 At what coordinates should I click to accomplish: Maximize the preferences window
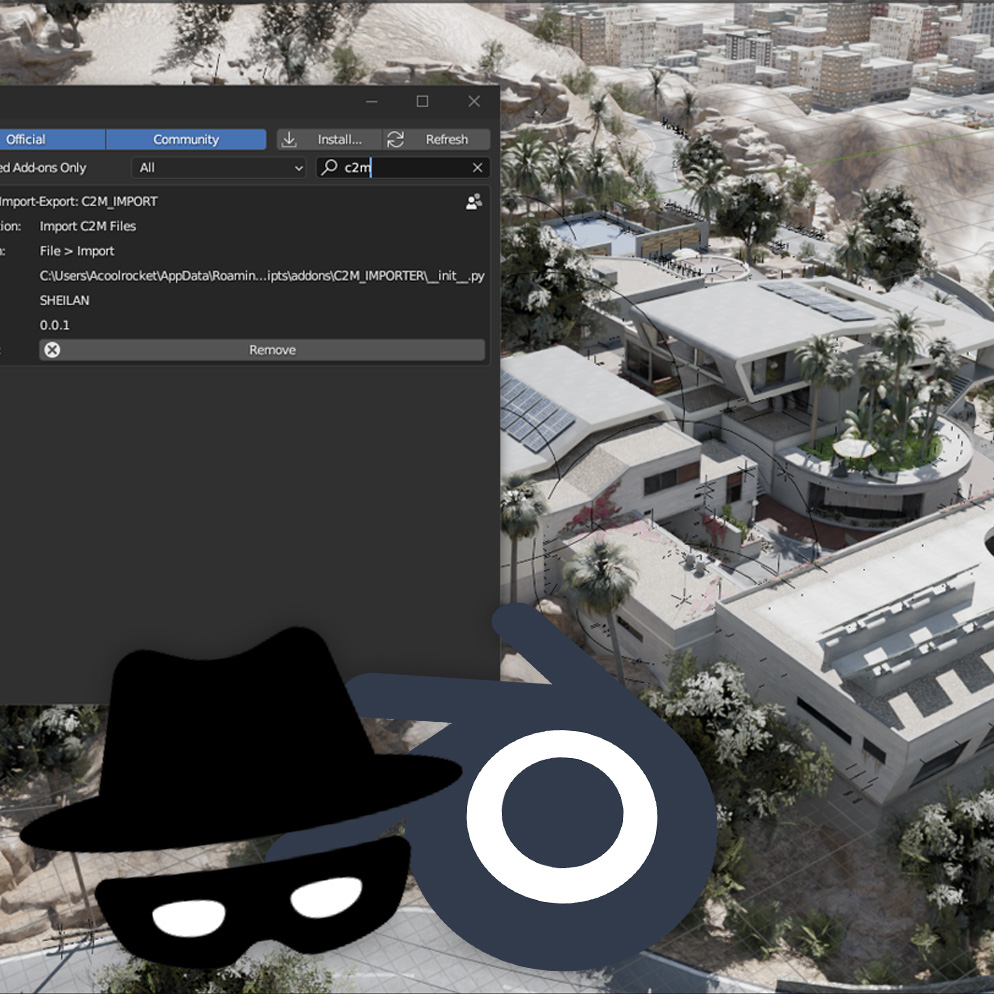click(422, 101)
